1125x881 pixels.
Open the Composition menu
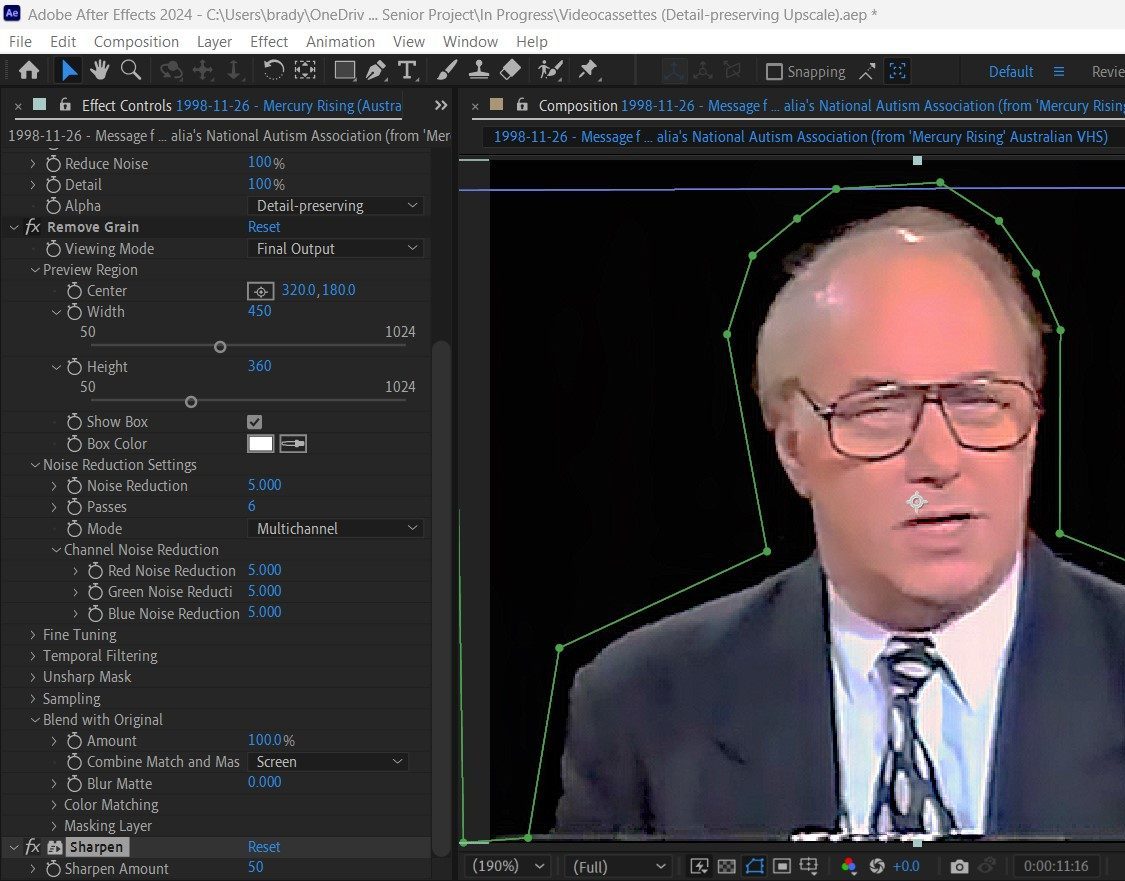(x=136, y=42)
